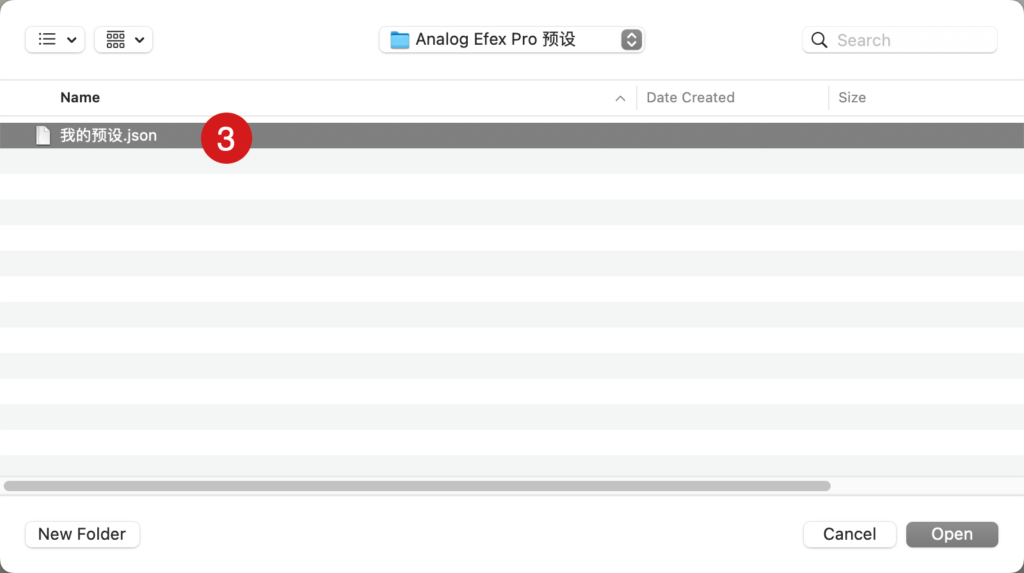Open the Analog Efex Pro 预设 folder popup
This screenshot has width=1024, height=573.
click(511, 40)
